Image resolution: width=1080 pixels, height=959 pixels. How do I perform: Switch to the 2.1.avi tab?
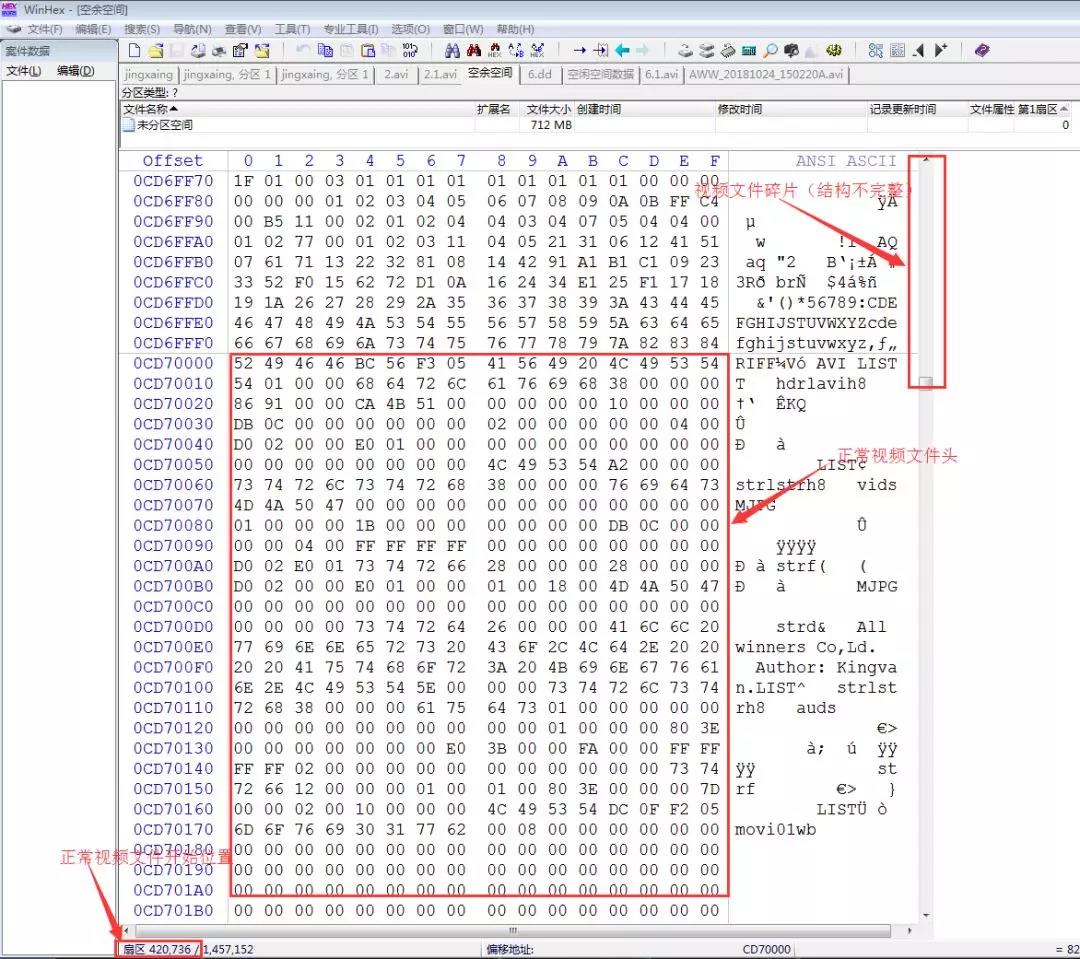(440, 74)
